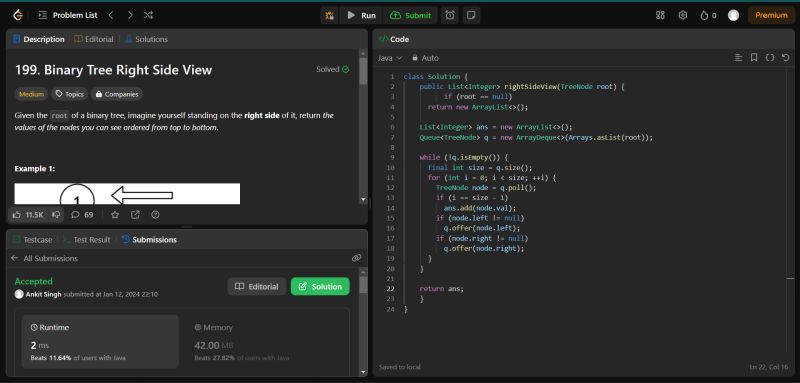800x383 pixels.
Task: Toggle the dislike thumbs-down button
Action: point(57,215)
